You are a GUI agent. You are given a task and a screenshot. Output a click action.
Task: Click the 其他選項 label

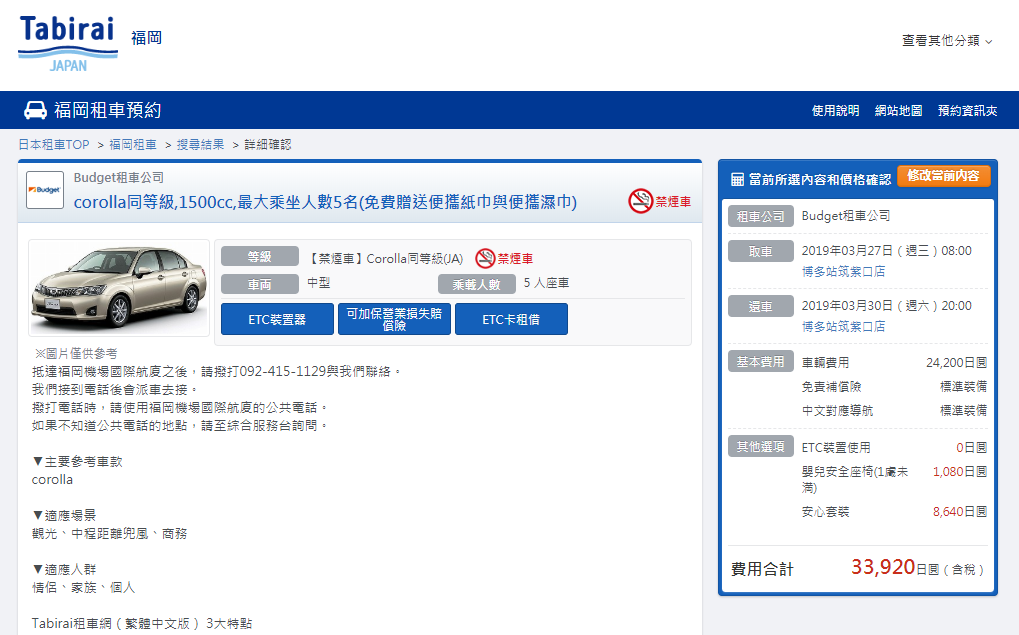760,446
